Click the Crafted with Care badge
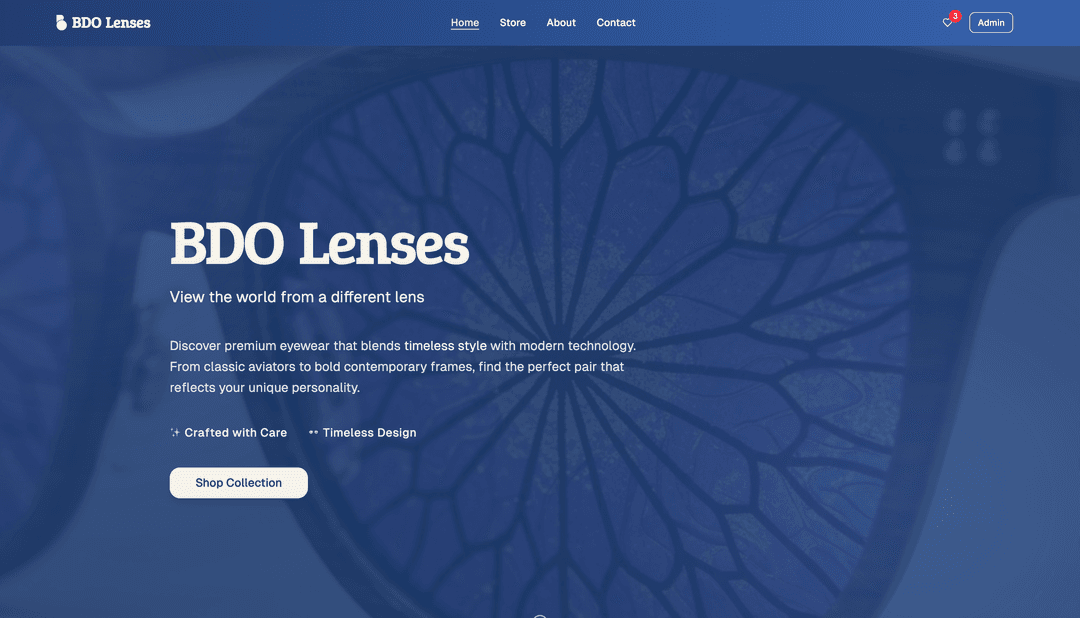The height and width of the screenshot is (618, 1080). pos(228,432)
